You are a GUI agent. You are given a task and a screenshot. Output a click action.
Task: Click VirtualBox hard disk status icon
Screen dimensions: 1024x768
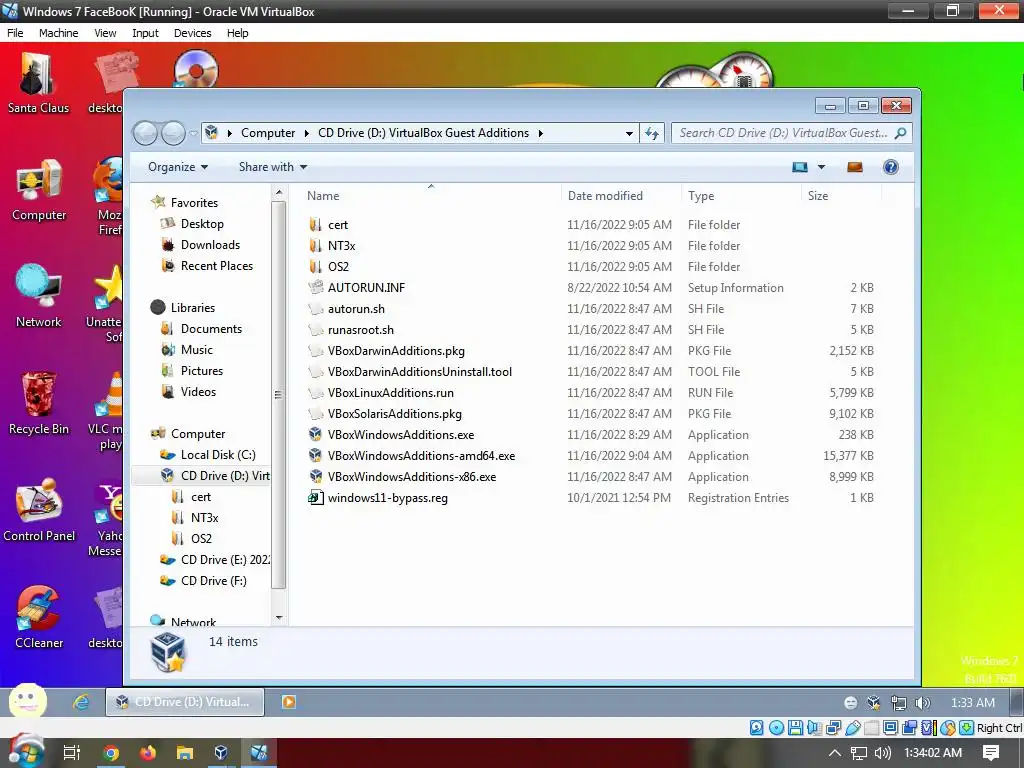756,728
